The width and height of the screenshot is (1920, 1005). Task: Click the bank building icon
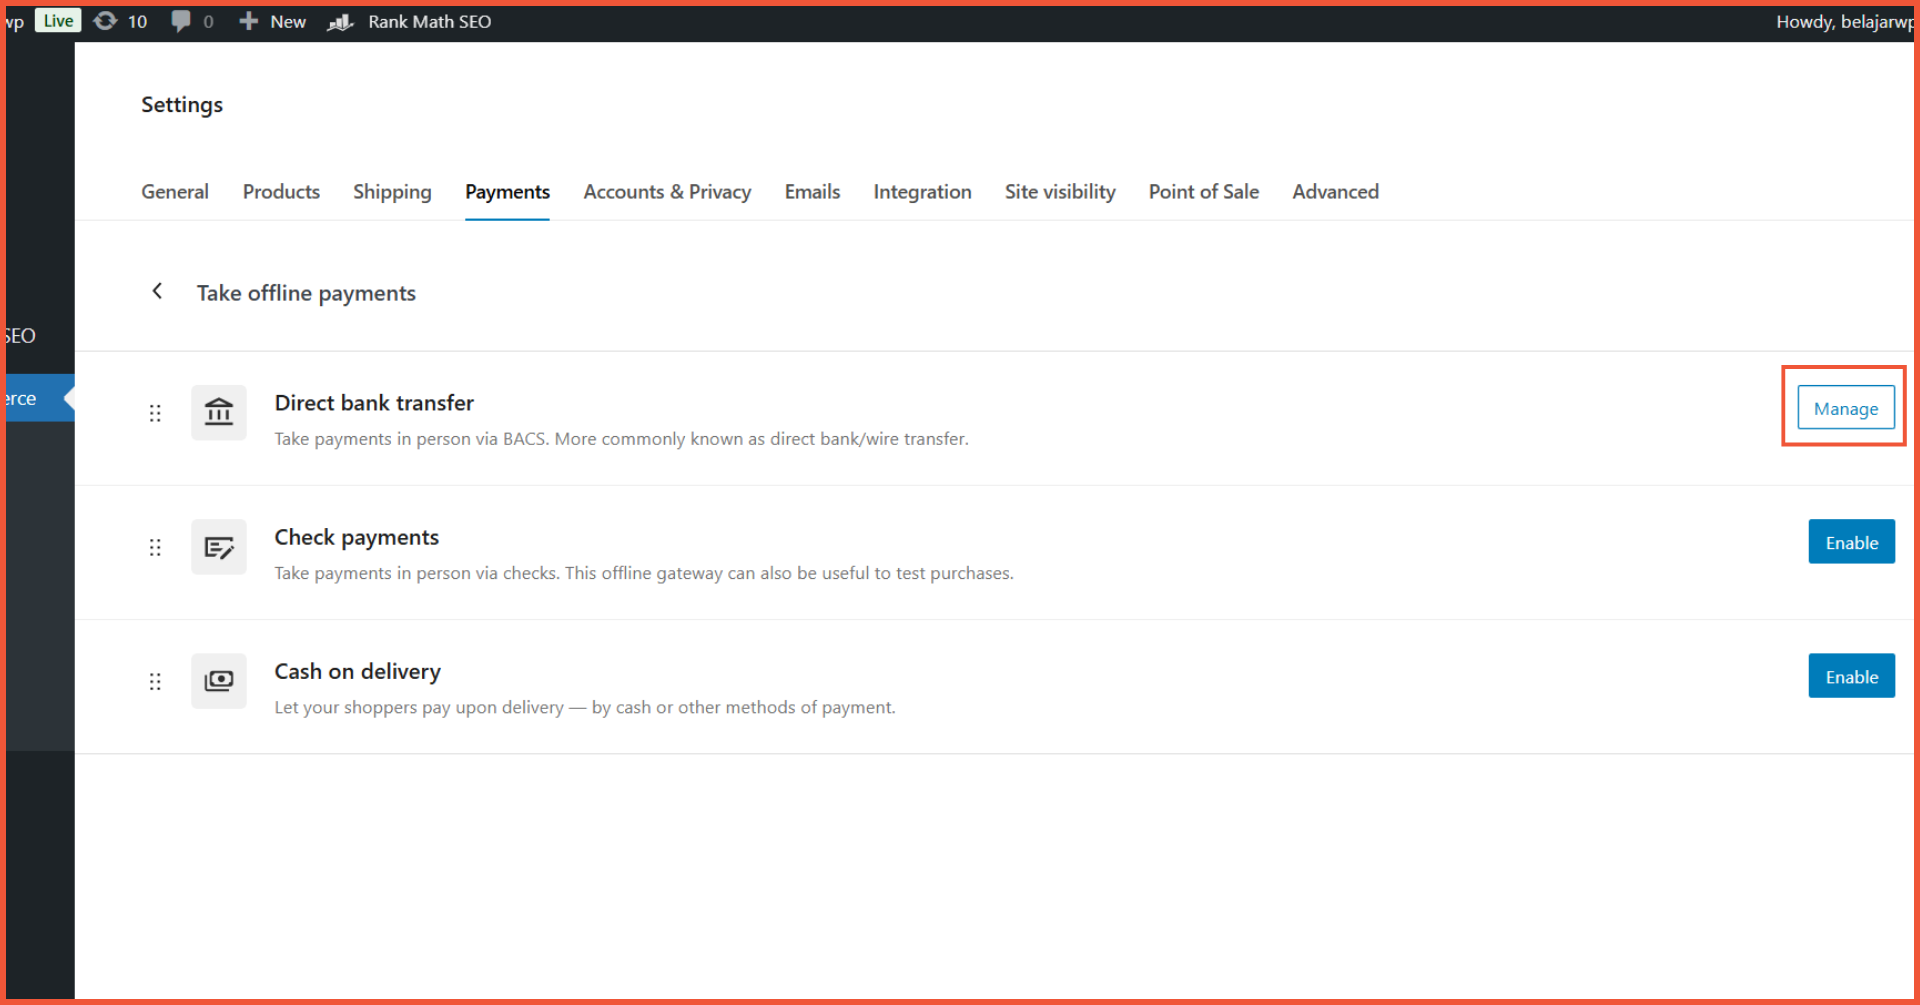pos(219,412)
